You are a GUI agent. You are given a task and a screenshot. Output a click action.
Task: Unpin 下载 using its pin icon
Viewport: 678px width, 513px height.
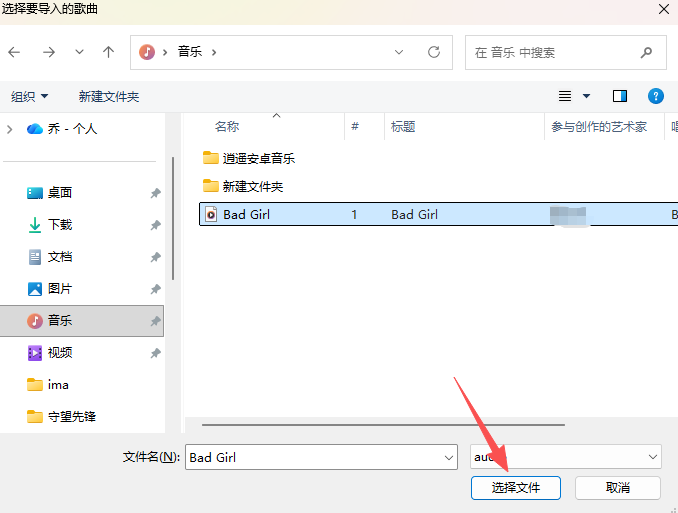tap(155, 225)
